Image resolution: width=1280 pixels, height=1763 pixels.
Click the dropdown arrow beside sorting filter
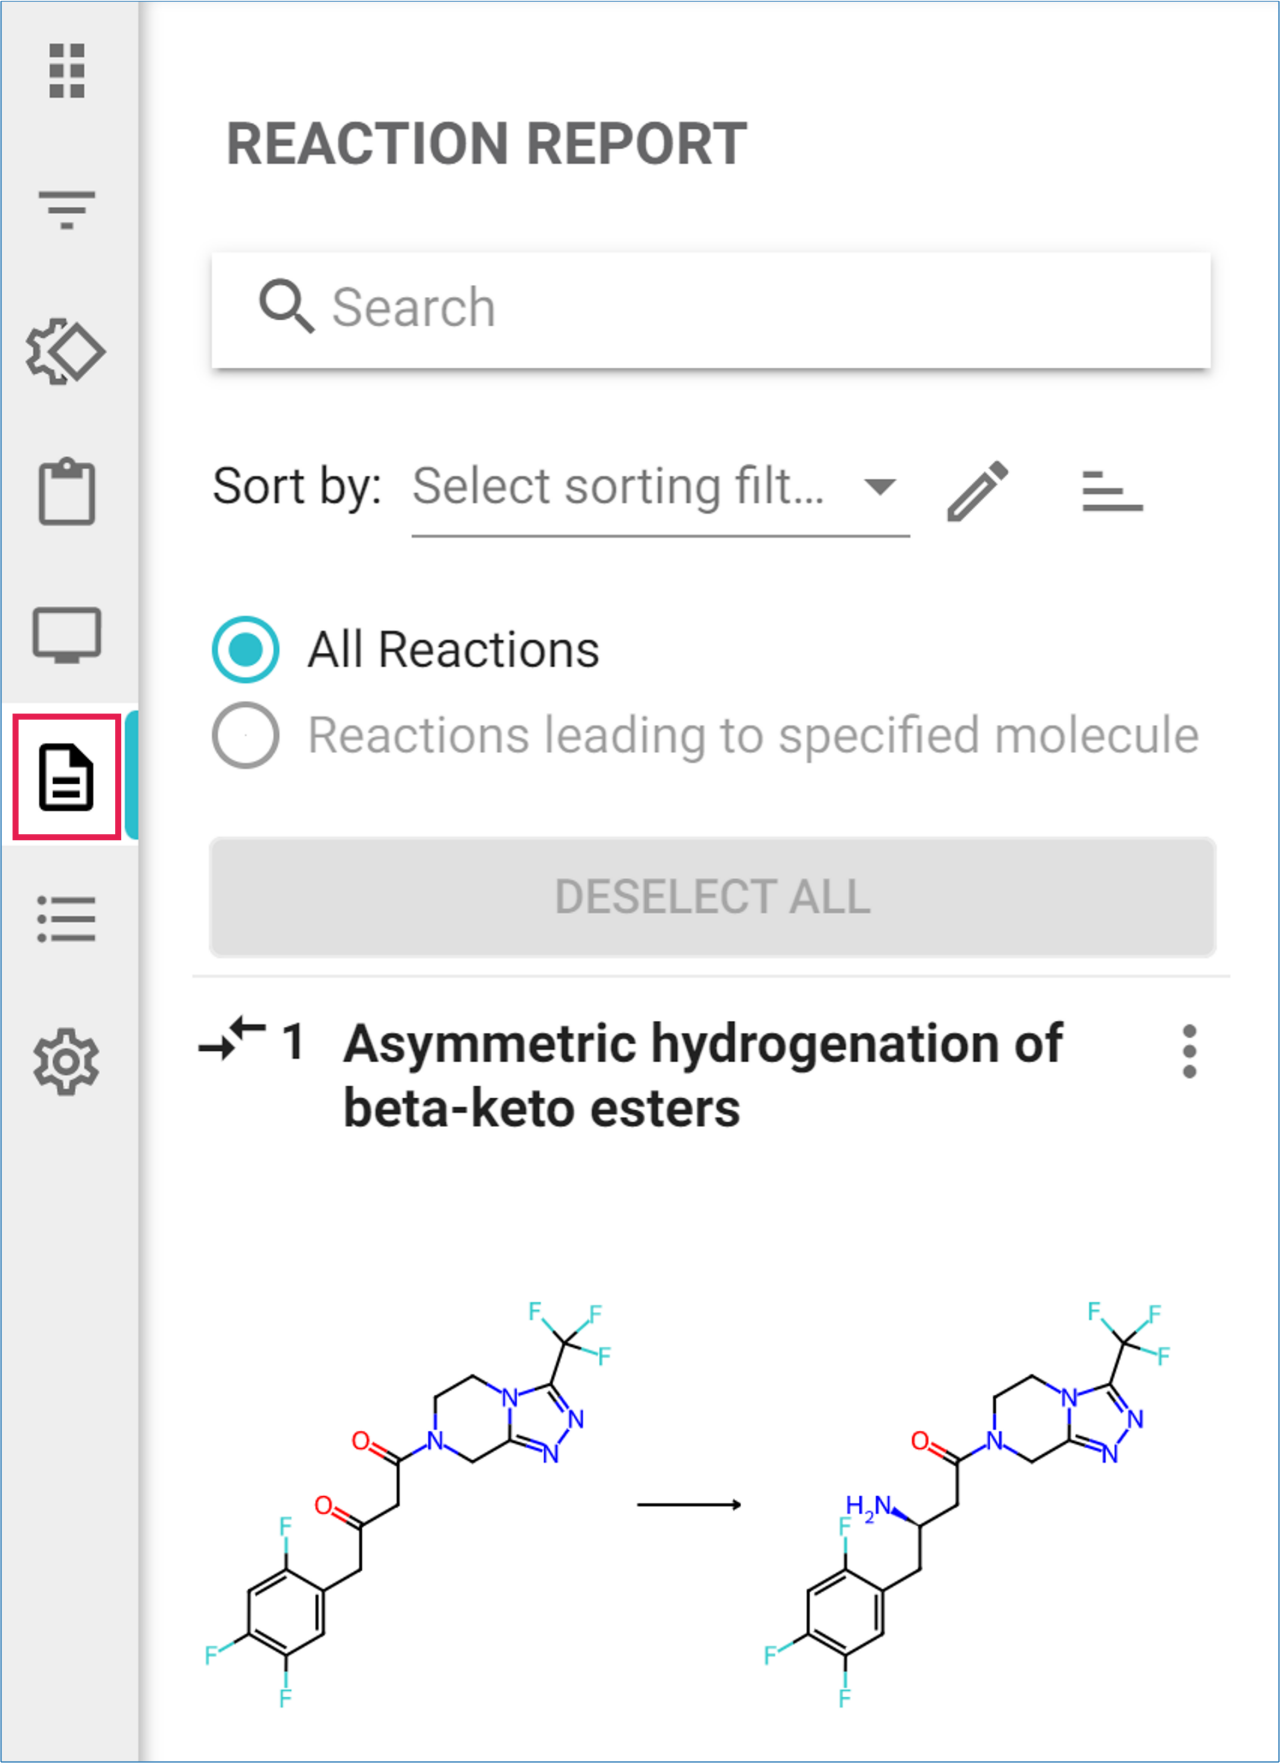[x=880, y=488]
